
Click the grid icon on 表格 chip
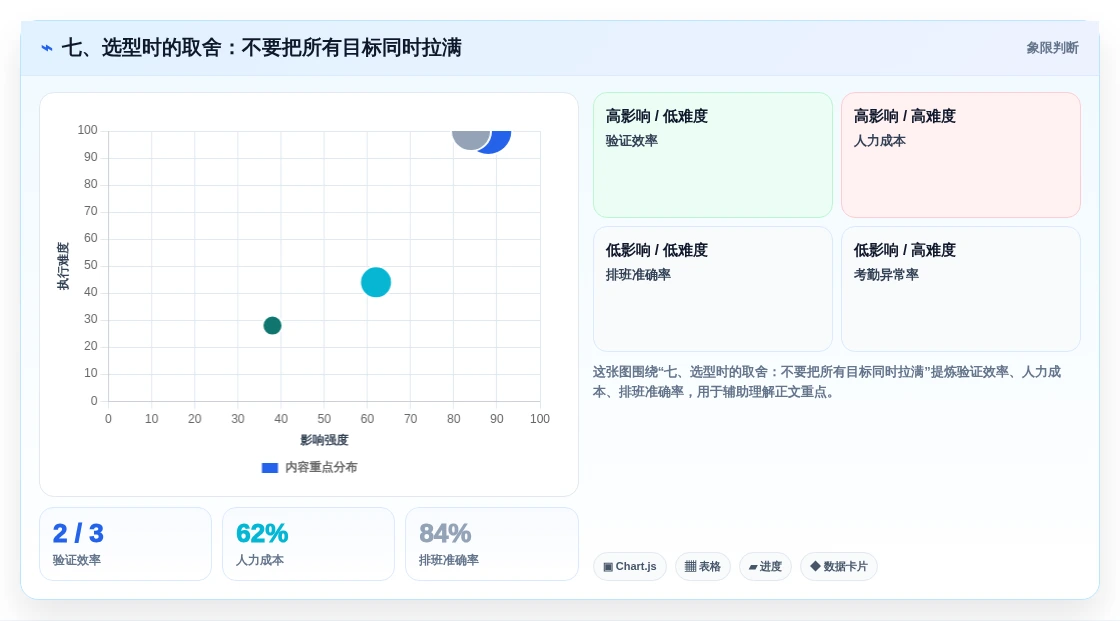[690, 567]
